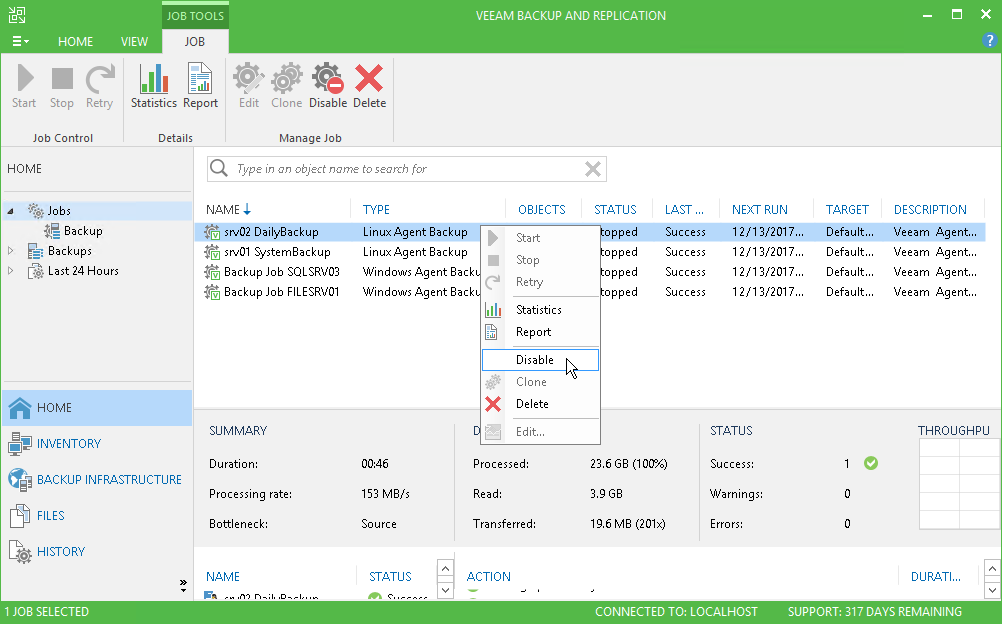The image size is (1002, 624).
Task: Open the HOME navigation pane
Action: coord(97,408)
